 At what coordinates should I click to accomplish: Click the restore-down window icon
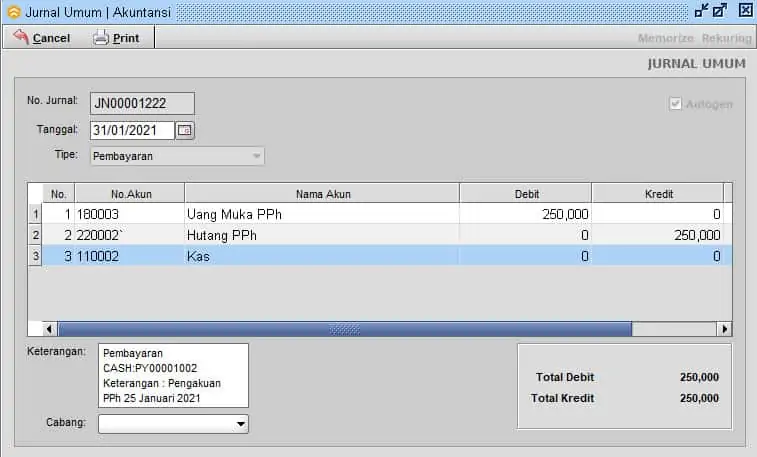(x=701, y=11)
